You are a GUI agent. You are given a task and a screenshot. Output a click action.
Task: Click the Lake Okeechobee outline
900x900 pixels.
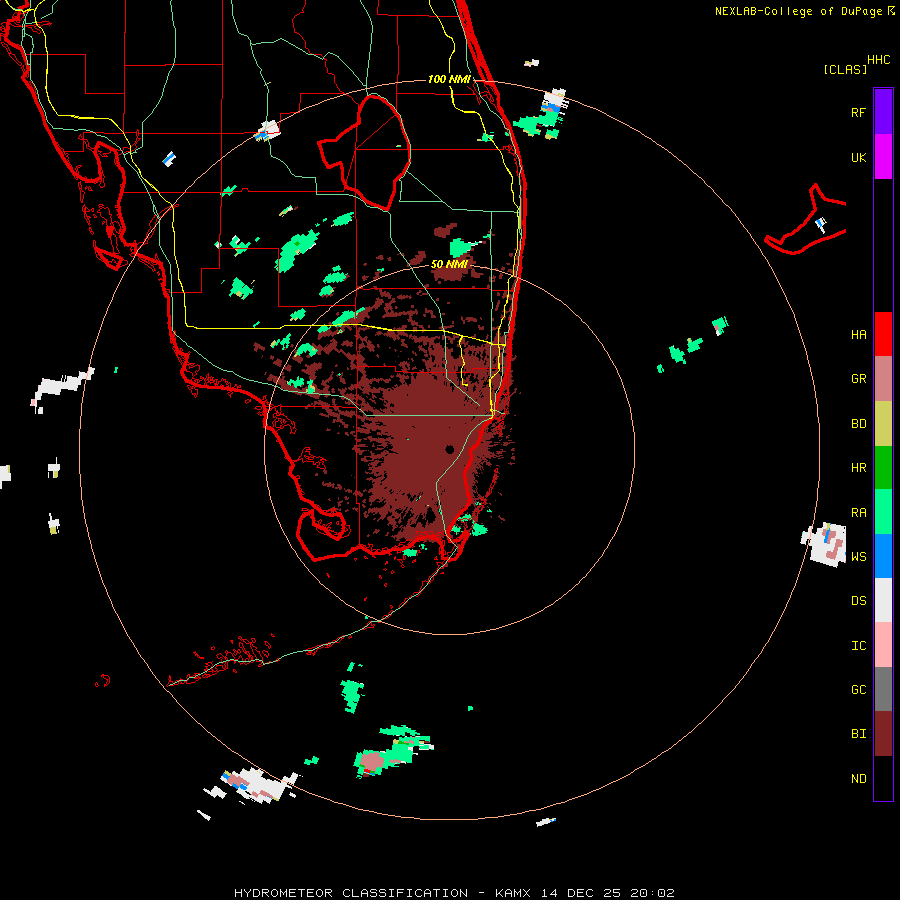(x=364, y=153)
